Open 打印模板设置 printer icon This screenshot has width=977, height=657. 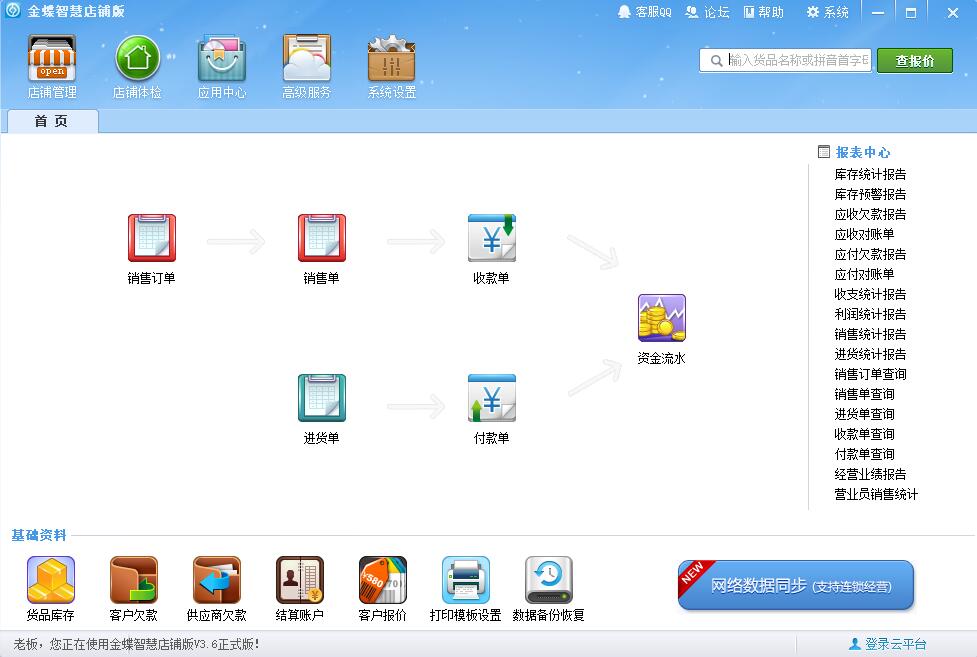click(465, 580)
